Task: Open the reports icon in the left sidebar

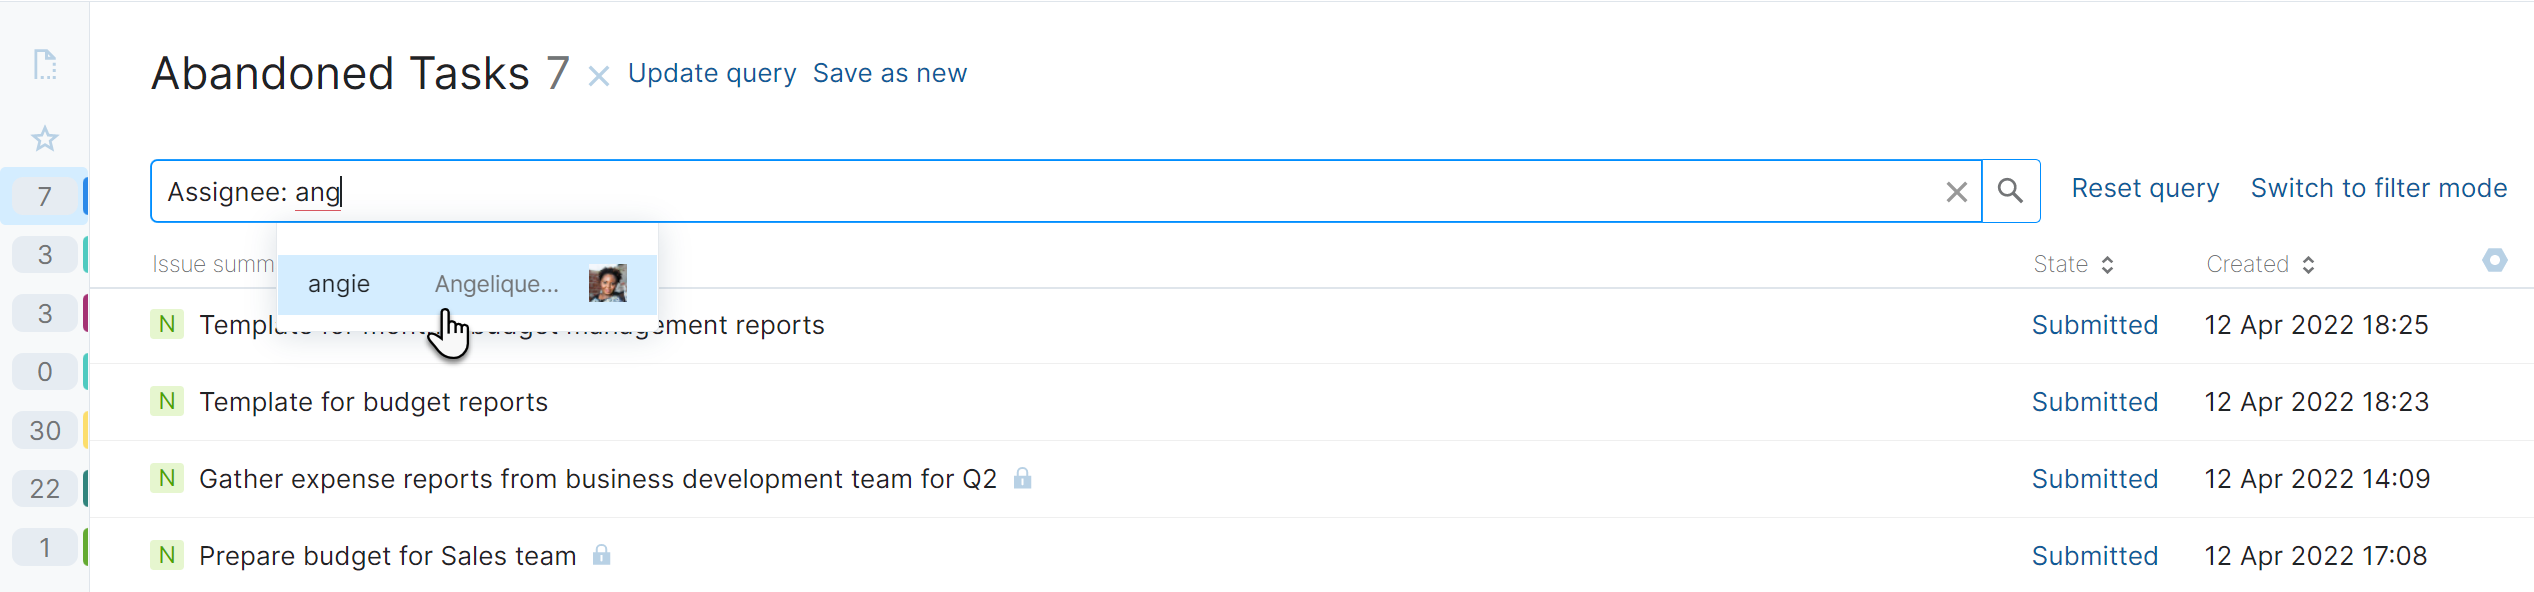Action: tap(45, 64)
